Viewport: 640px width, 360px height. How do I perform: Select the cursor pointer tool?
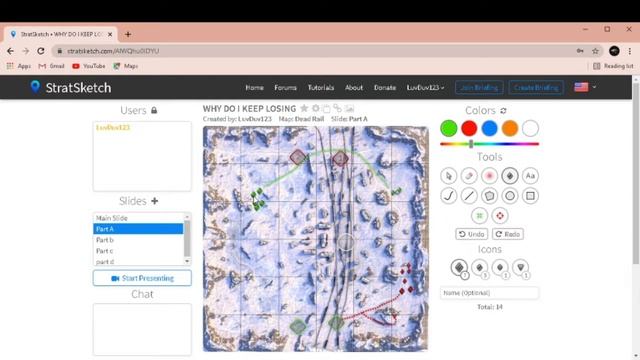tap(449, 176)
